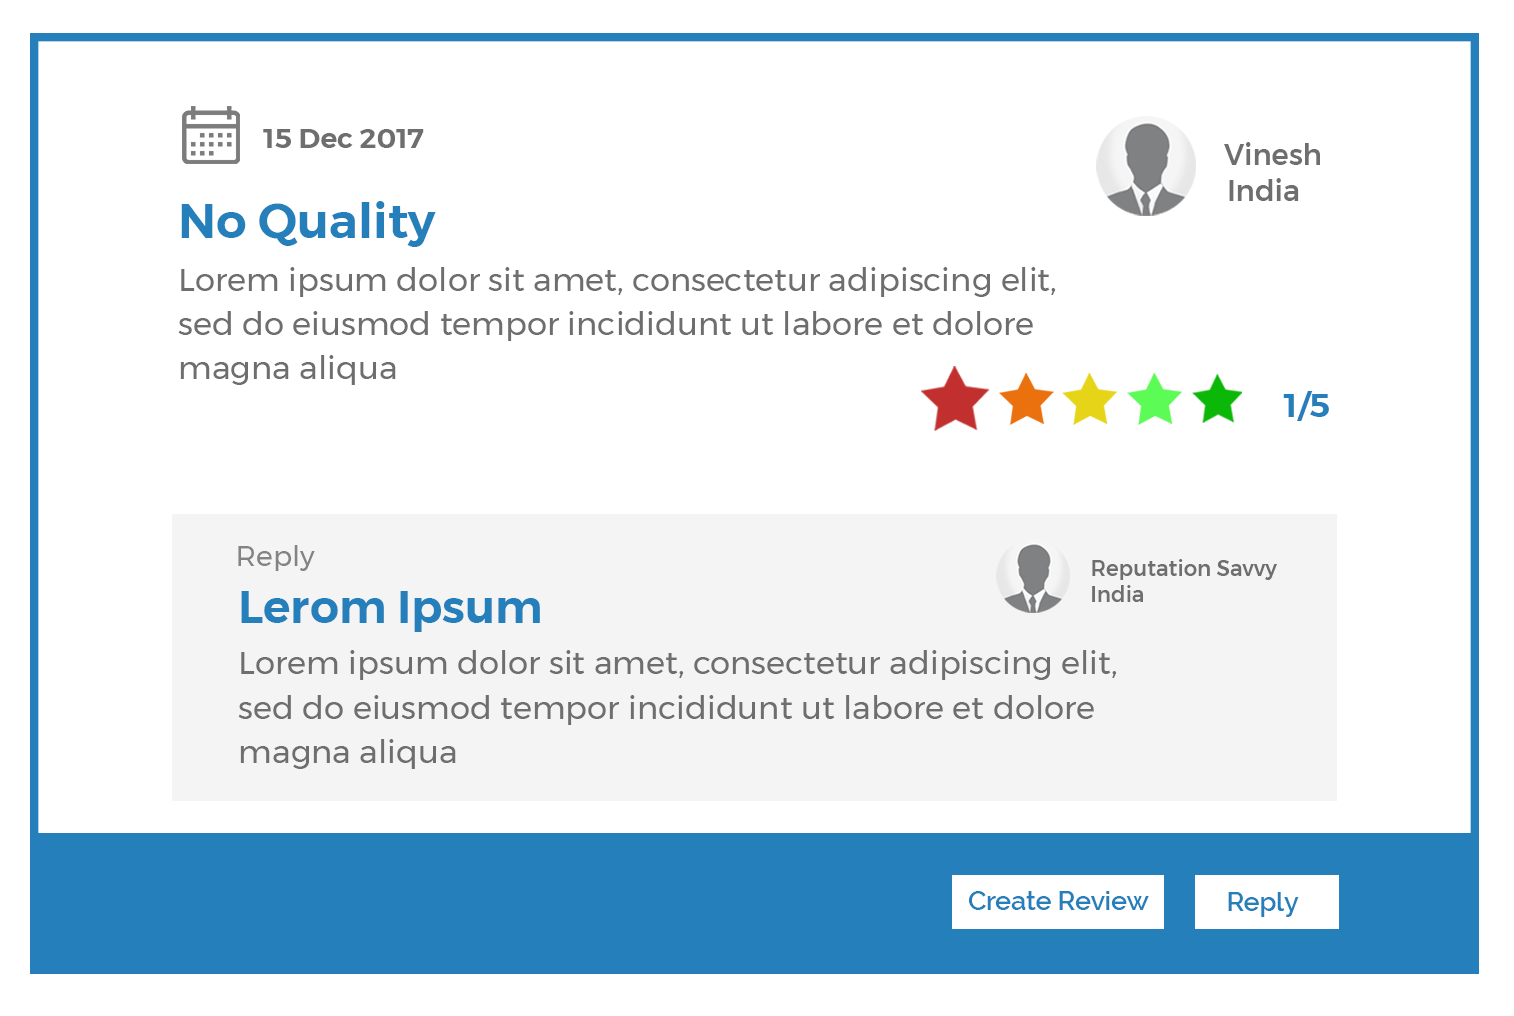Click the Reply label above Lerom Ipsum

coord(276,557)
